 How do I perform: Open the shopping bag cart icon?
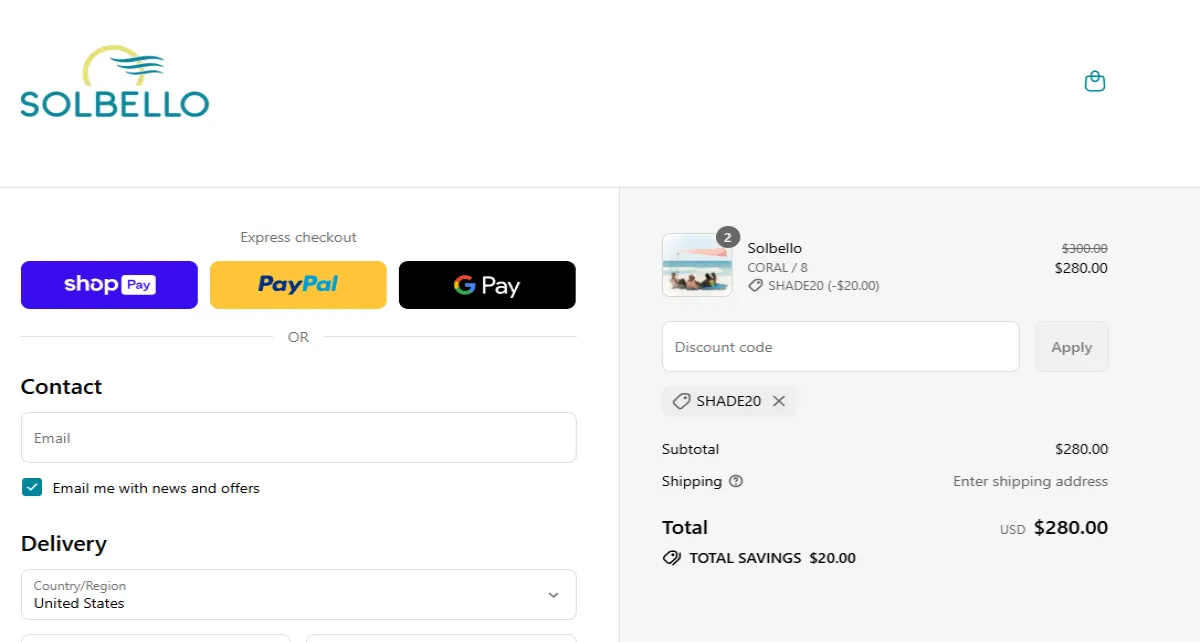pos(1095,82)
